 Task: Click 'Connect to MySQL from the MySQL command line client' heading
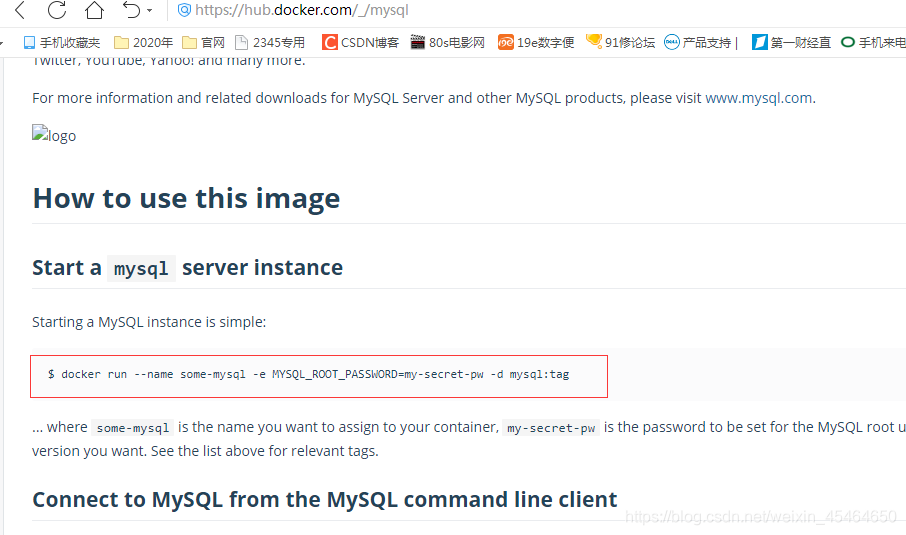click(x=325, y=500)
